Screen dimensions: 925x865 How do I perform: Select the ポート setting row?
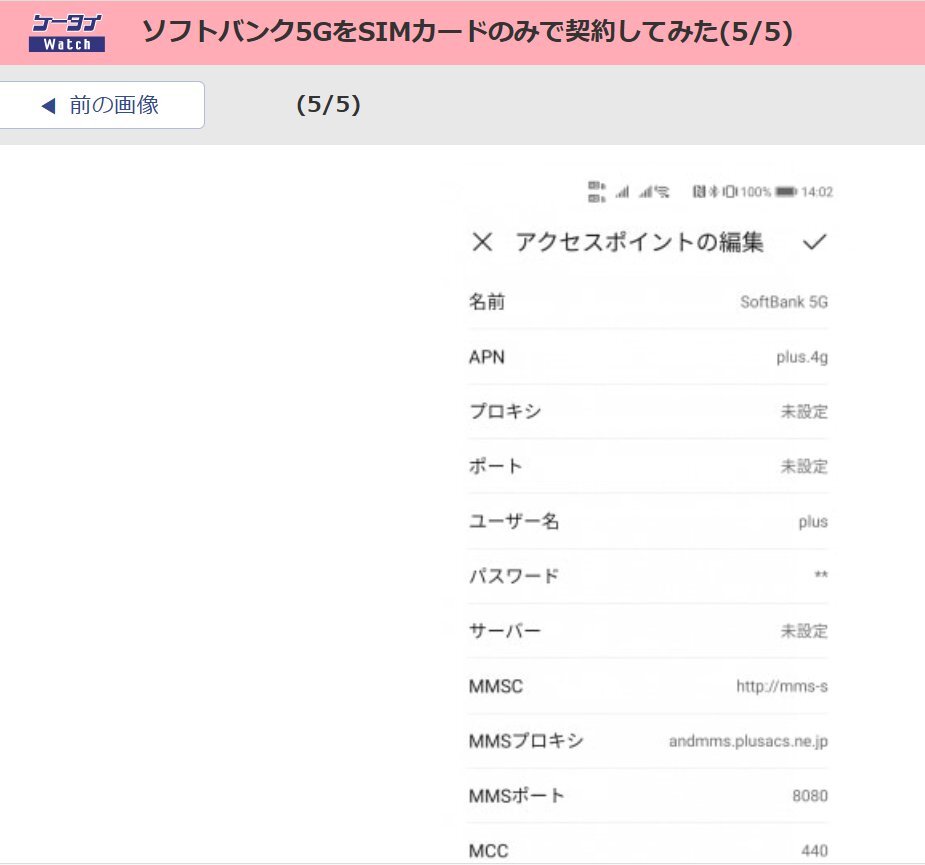[x=648, y=467]
